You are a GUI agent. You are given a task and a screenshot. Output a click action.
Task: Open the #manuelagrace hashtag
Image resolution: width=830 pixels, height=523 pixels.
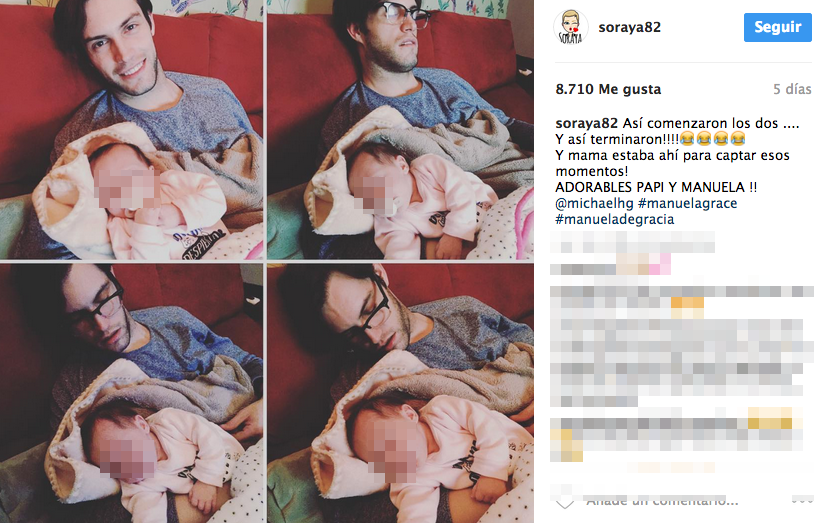[688, 203]
